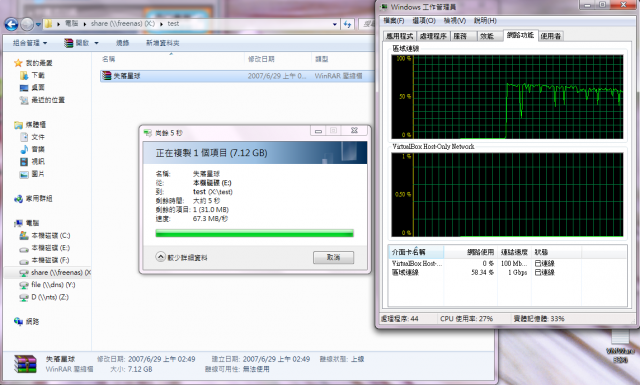Open 桌面 in the favorites sidebar
The height and width of the screenshot is (385, 640).
pyautogui.click(x=33, y=87)
